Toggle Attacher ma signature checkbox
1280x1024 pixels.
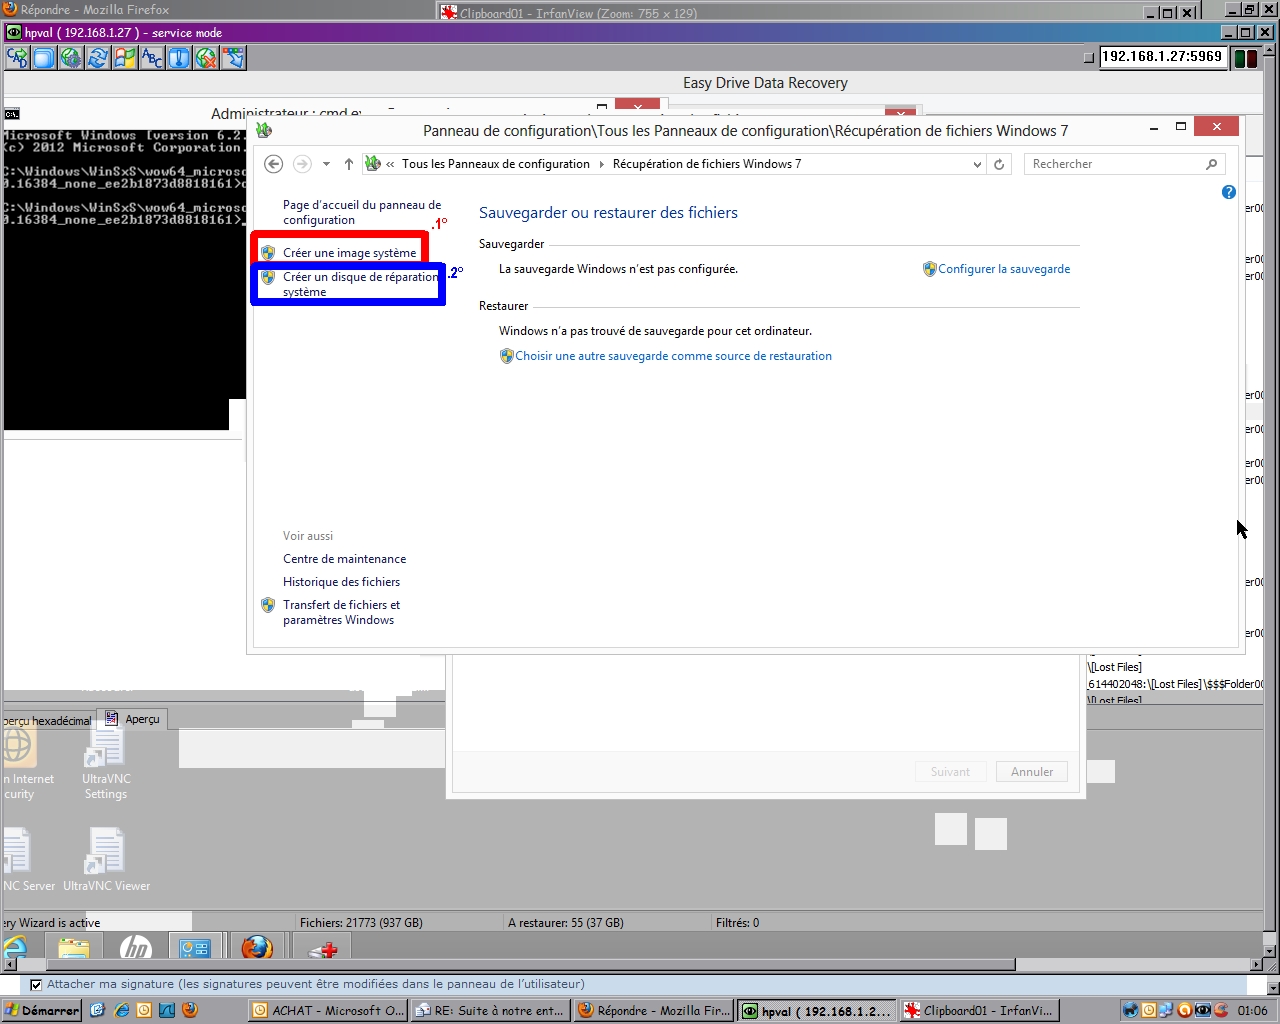point(36,985)
